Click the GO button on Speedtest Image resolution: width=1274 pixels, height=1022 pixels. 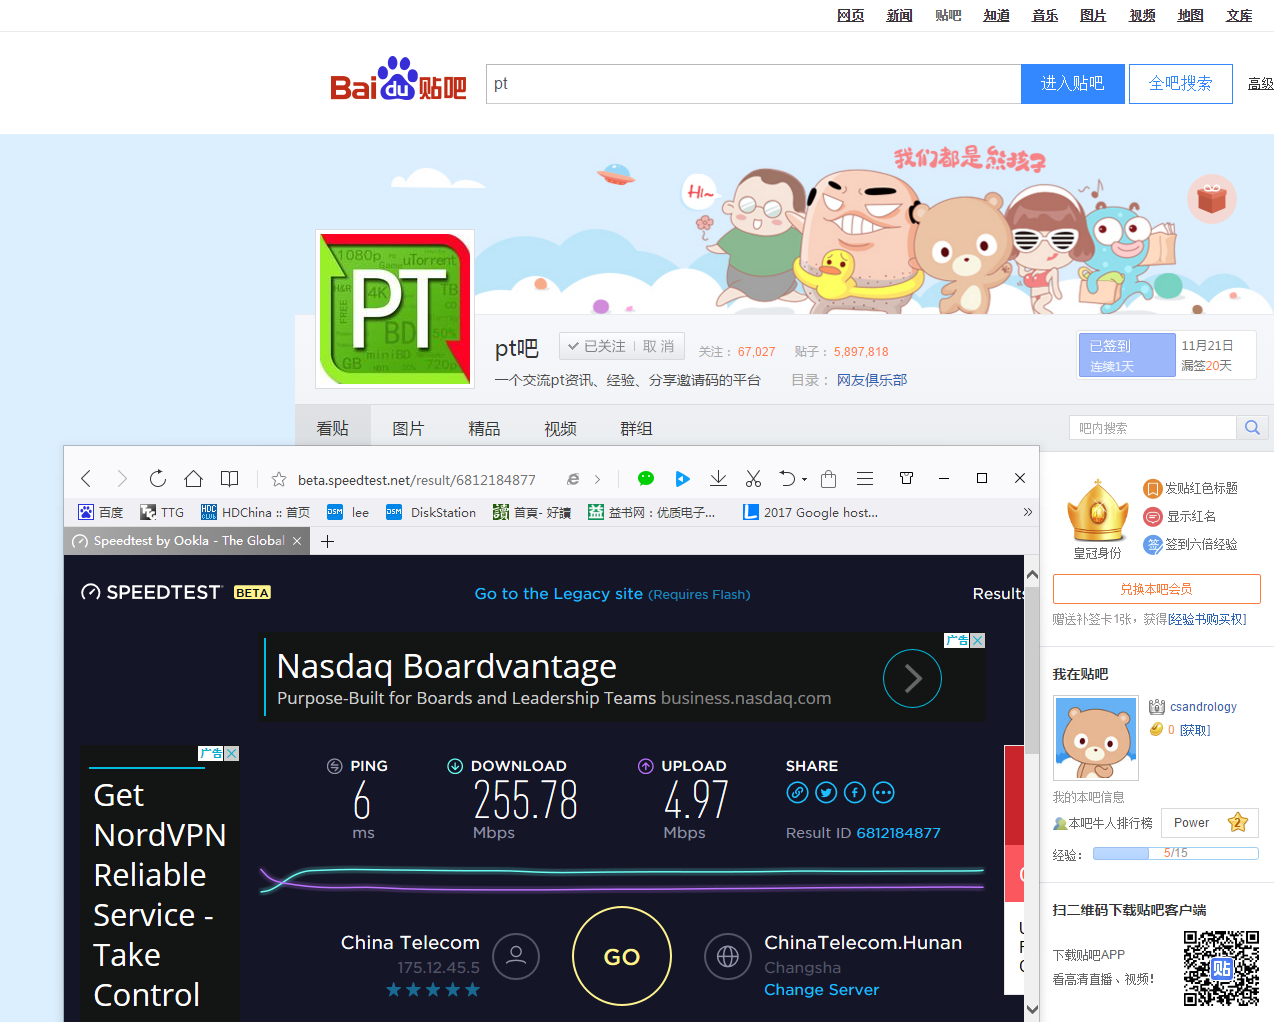pyautogui.click(x=622, y=956)
